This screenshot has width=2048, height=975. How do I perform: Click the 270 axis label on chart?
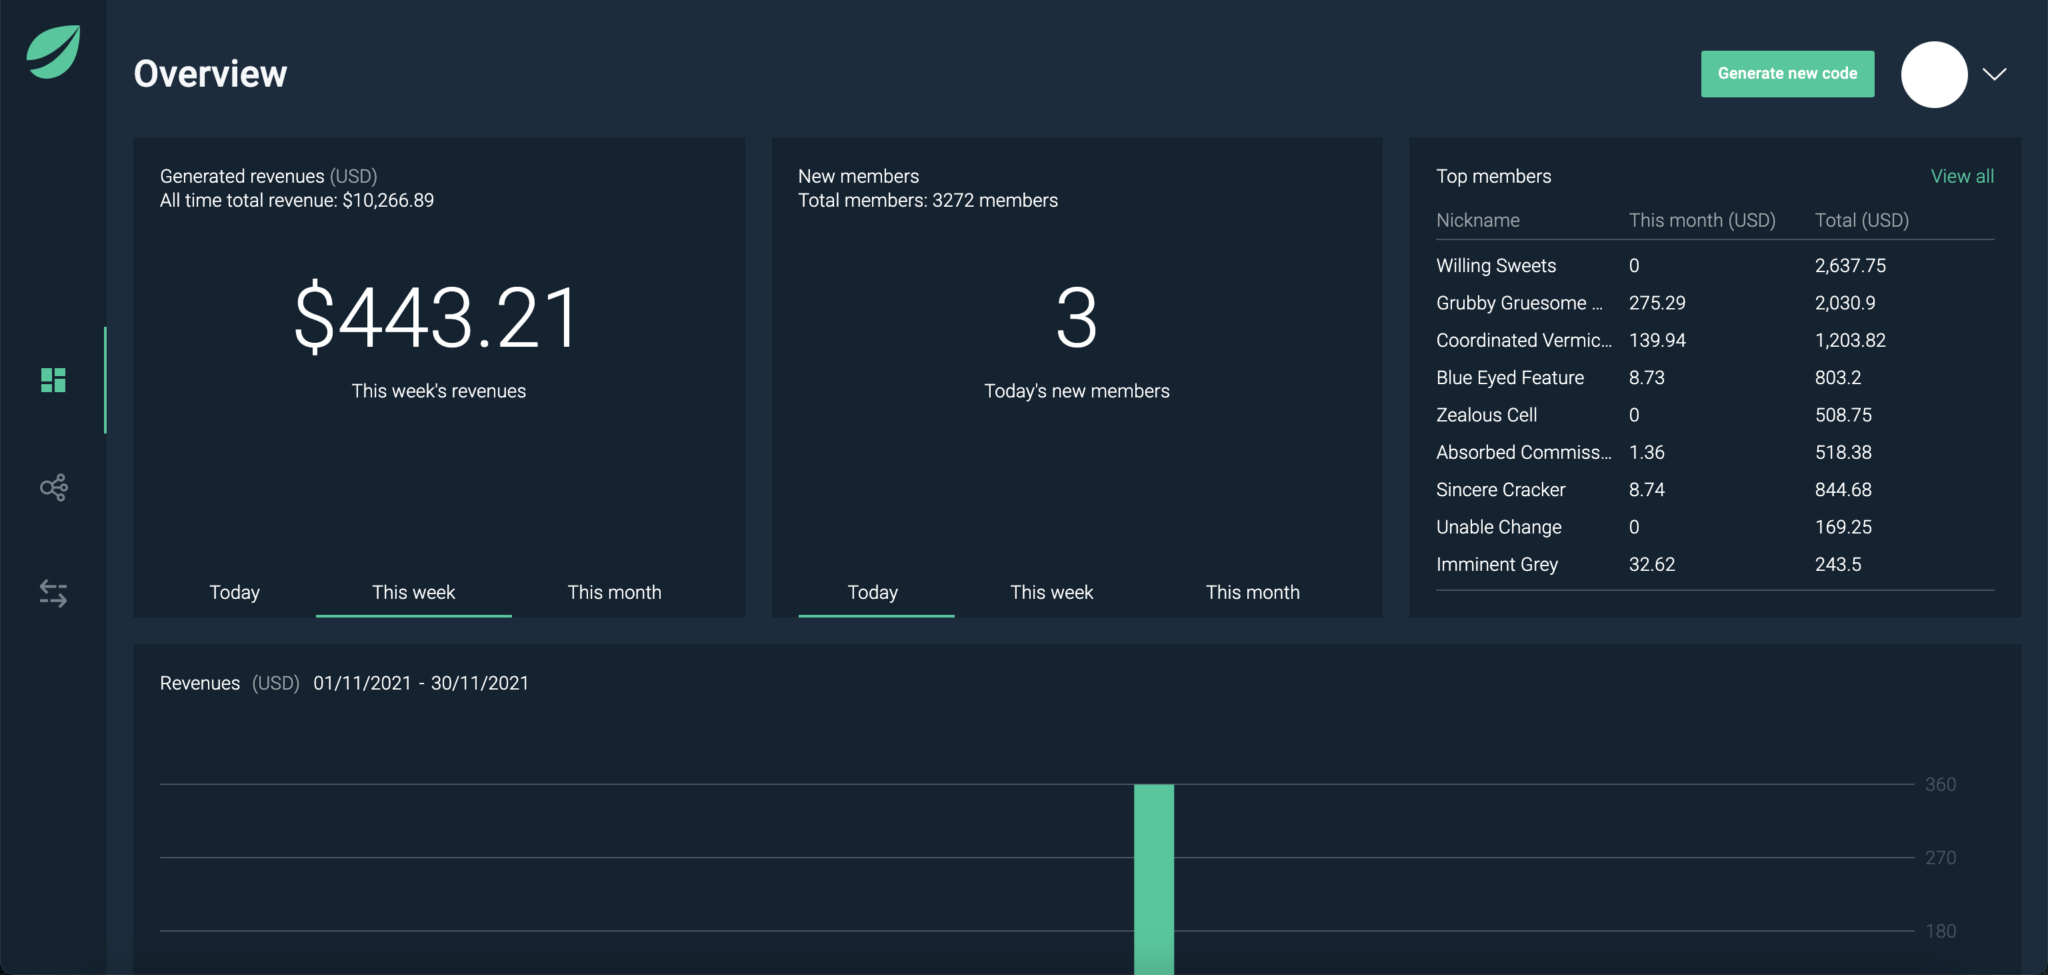(x=1940, y=858)
